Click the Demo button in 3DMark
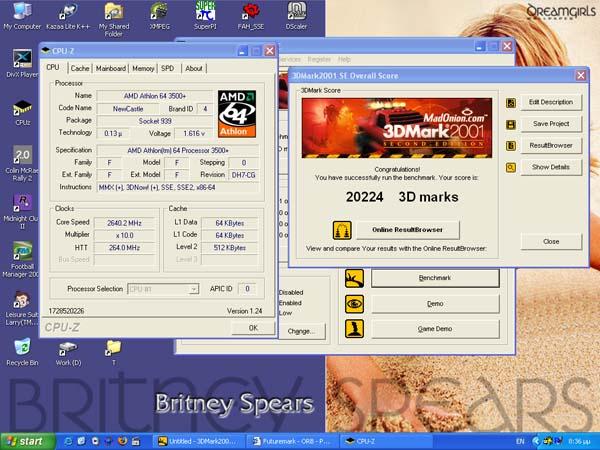The image size is (600, 450). tap(435, 303)
